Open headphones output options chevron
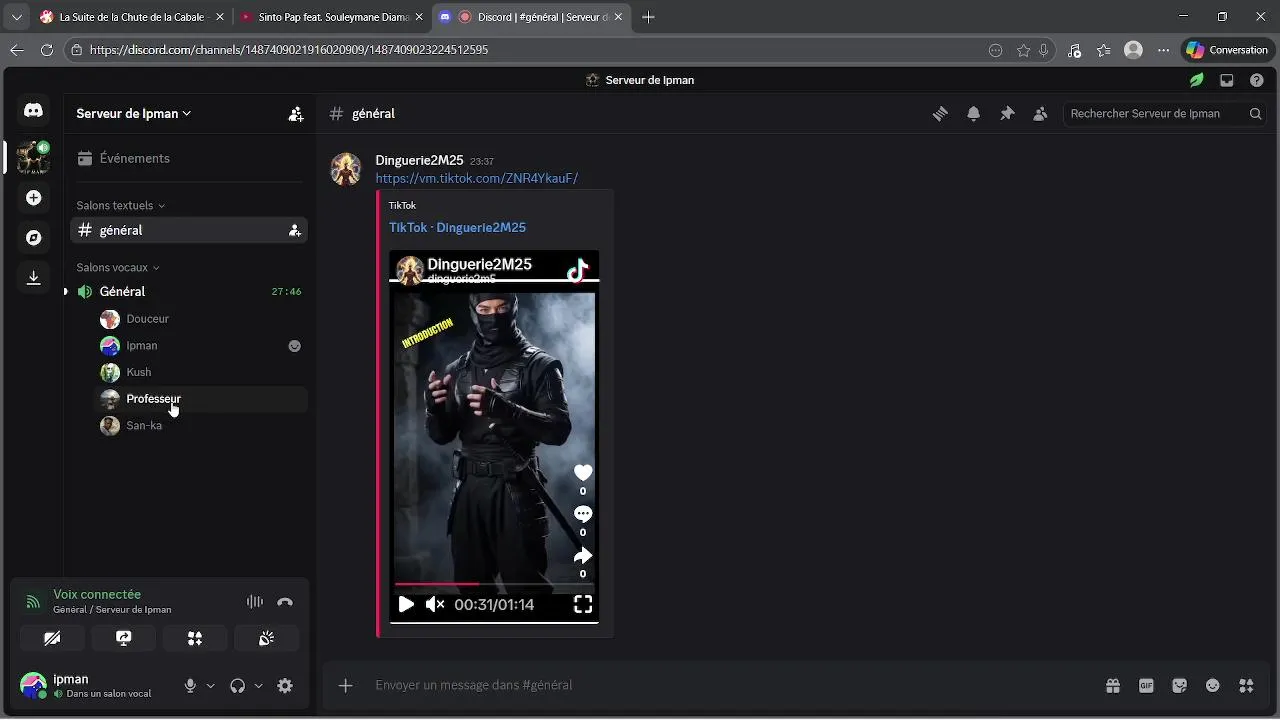Viewport: 1280px width, 720px height. click(258, 686)
